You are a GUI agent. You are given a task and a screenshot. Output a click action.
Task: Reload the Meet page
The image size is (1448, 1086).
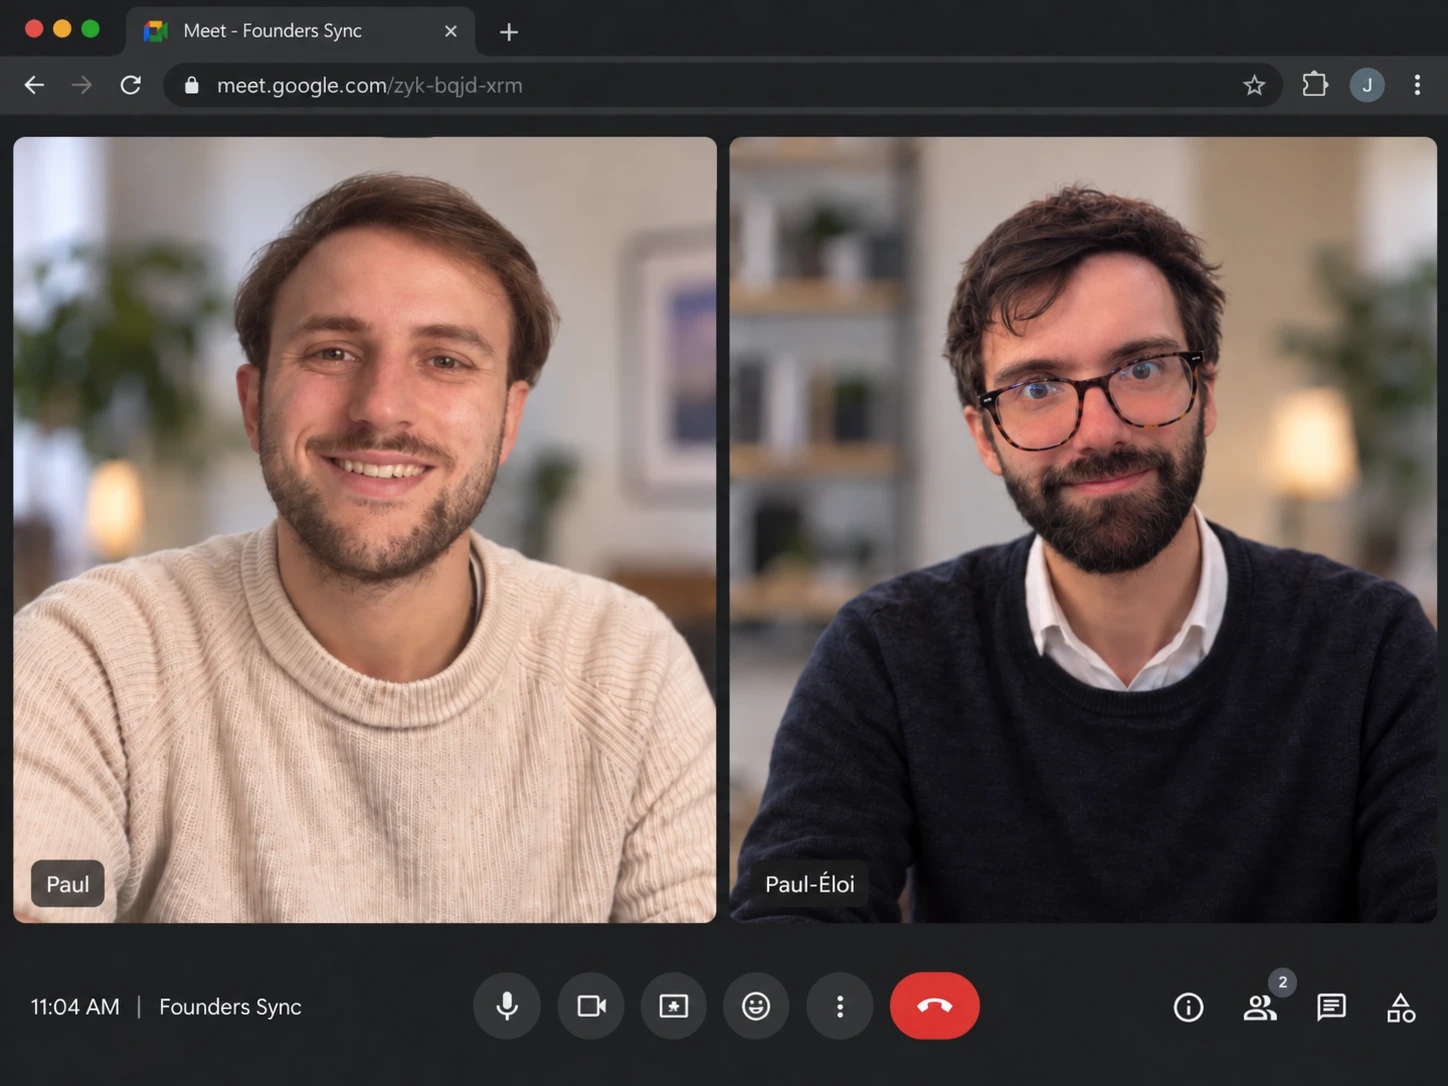pyautogui.click(x=131, y=85)
